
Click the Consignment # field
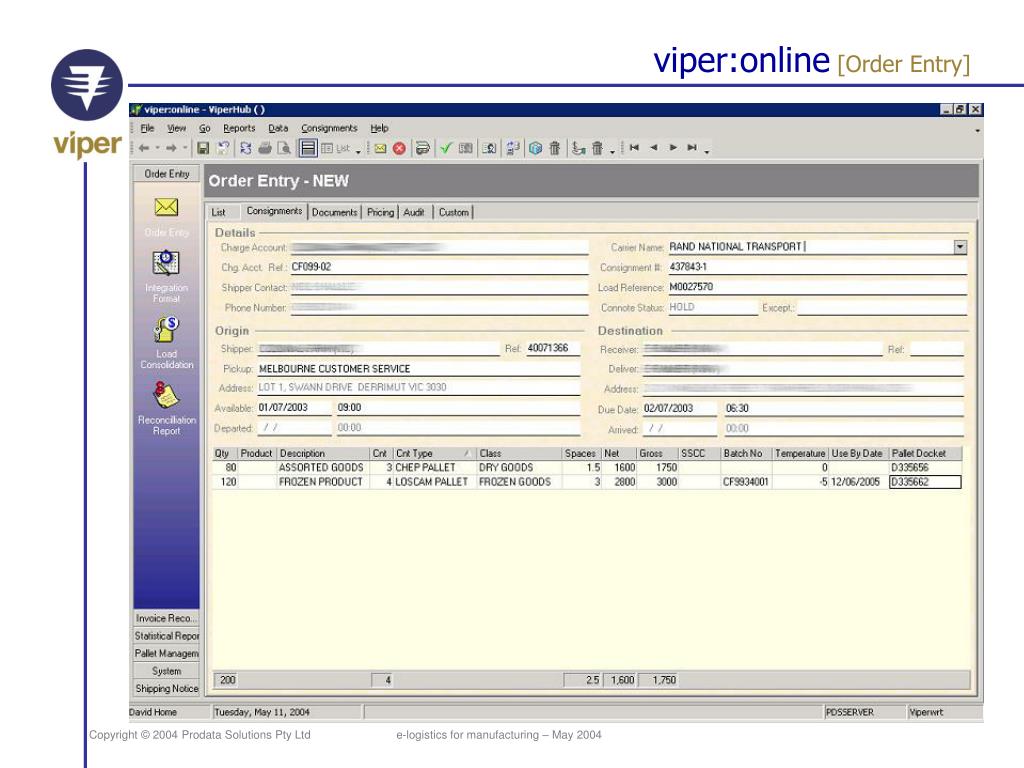pyautogui.click(x=817, y=267)
